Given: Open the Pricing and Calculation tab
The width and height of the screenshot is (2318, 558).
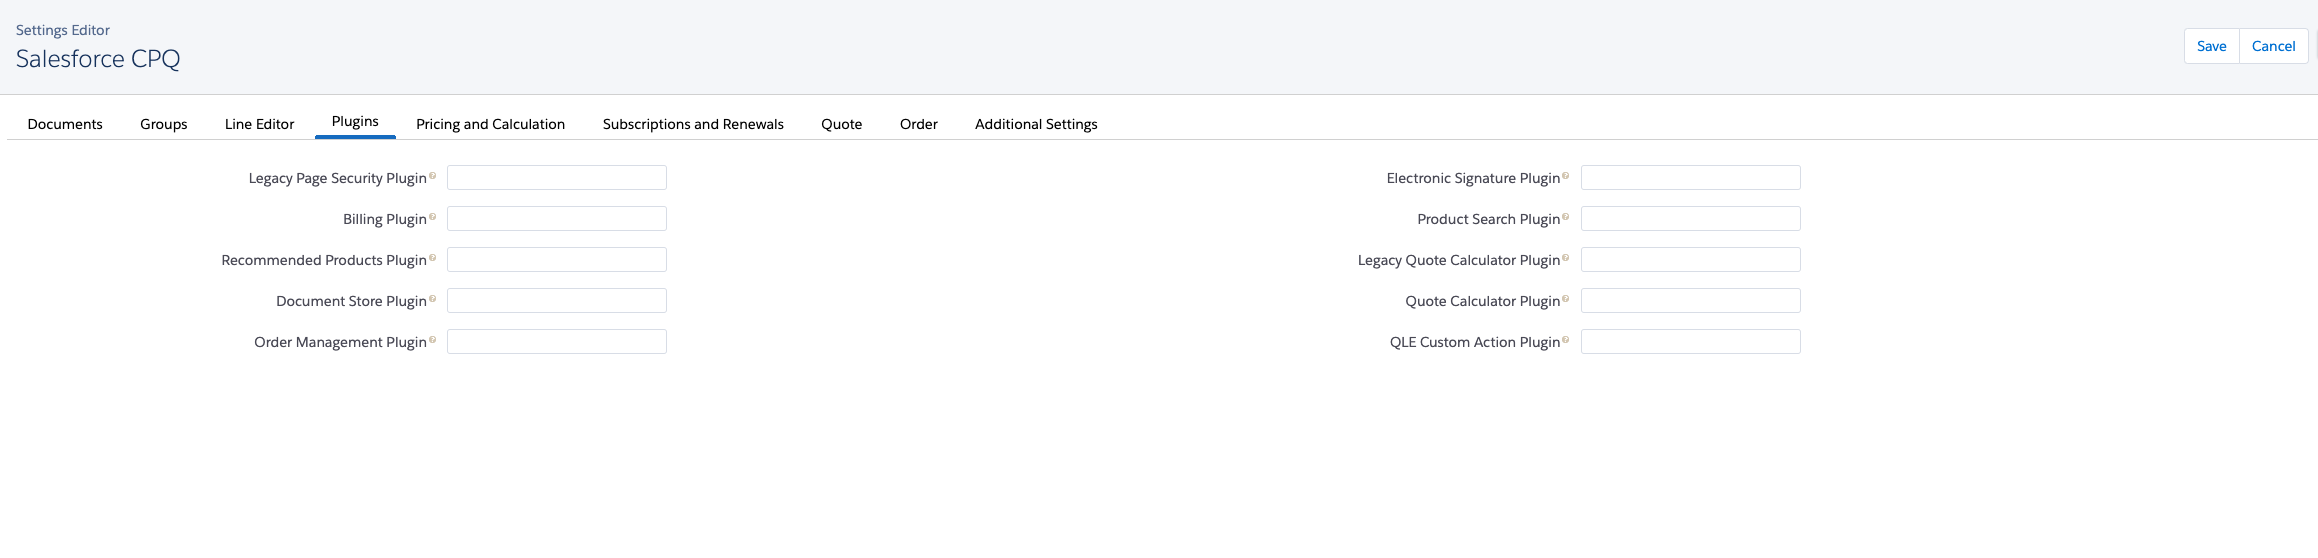Looking at the screenshot, I should (x=491, y=124).
